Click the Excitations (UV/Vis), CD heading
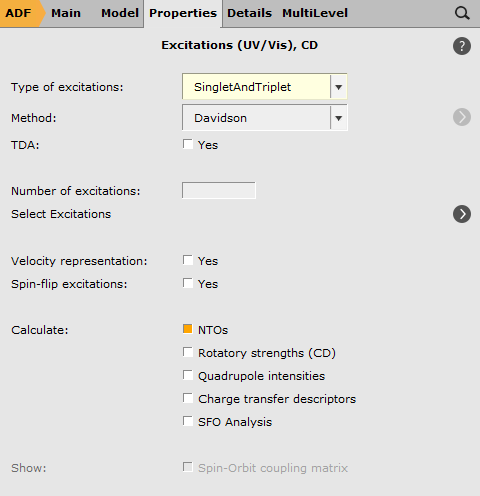 coord(240,45)
